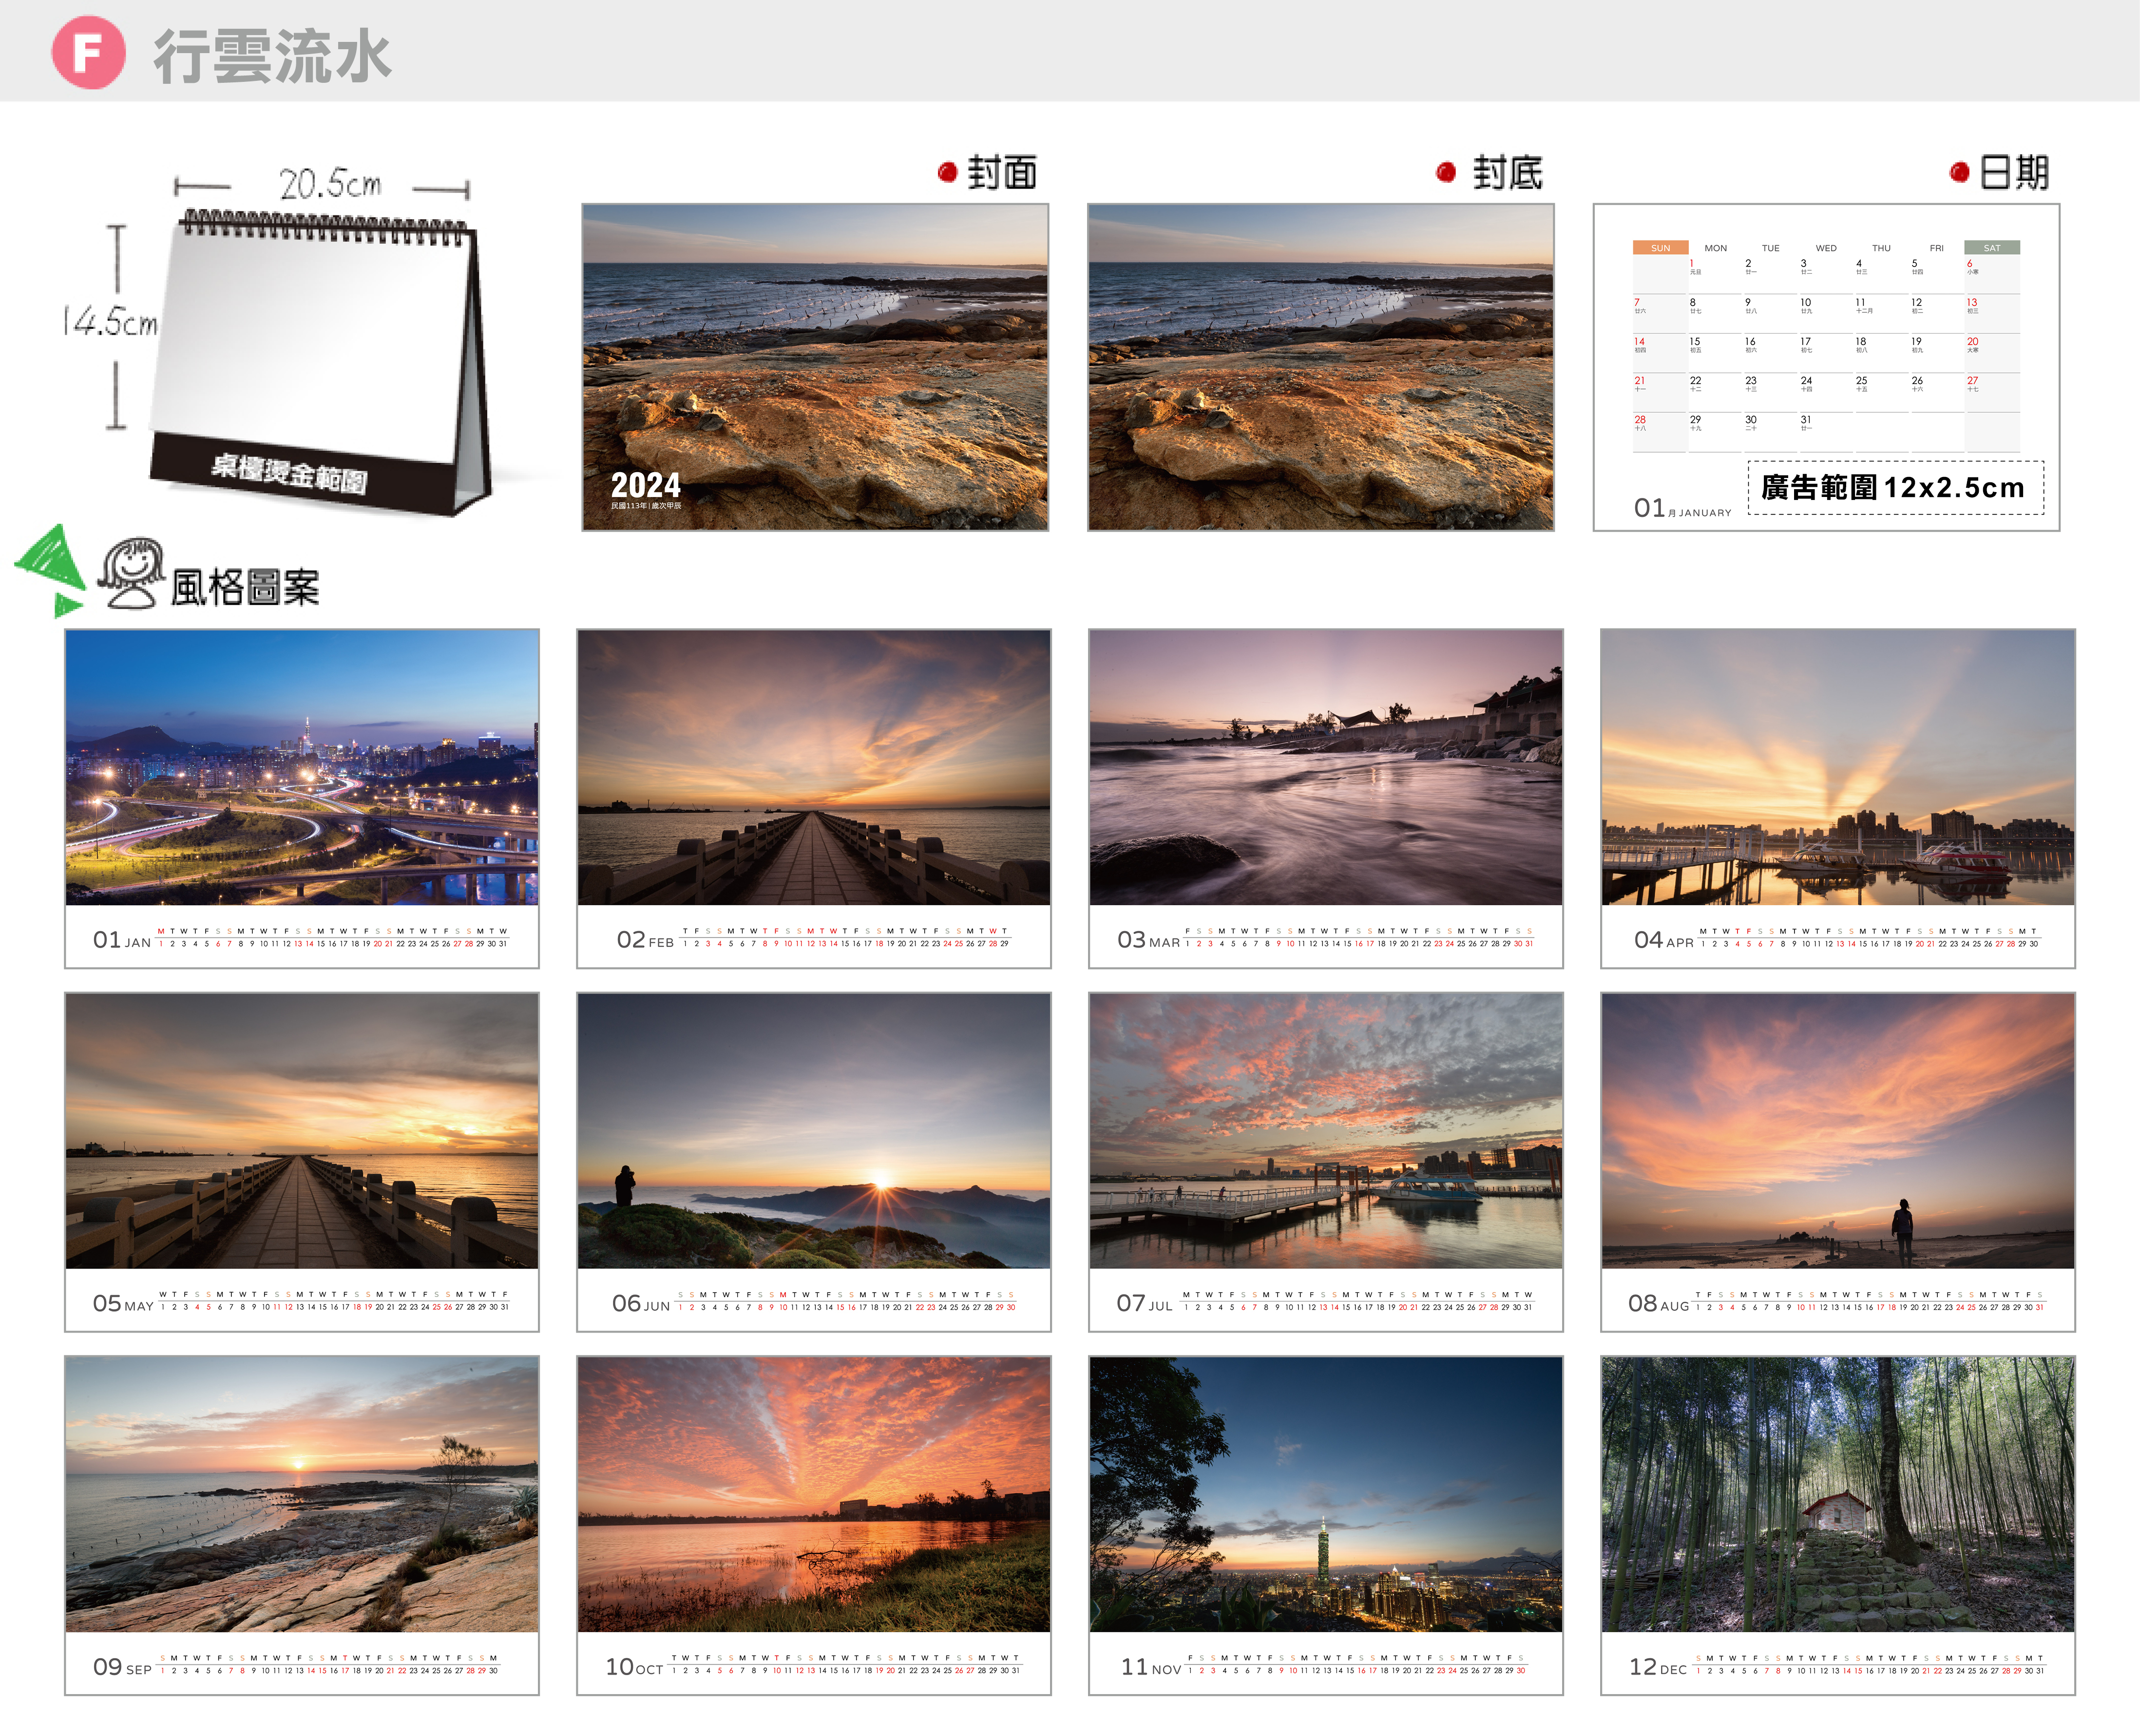Image resolution: width=2140 pixels, height=1736 pixels.
Task: Open the 2024 front cover image
Action: coord(815,367)
